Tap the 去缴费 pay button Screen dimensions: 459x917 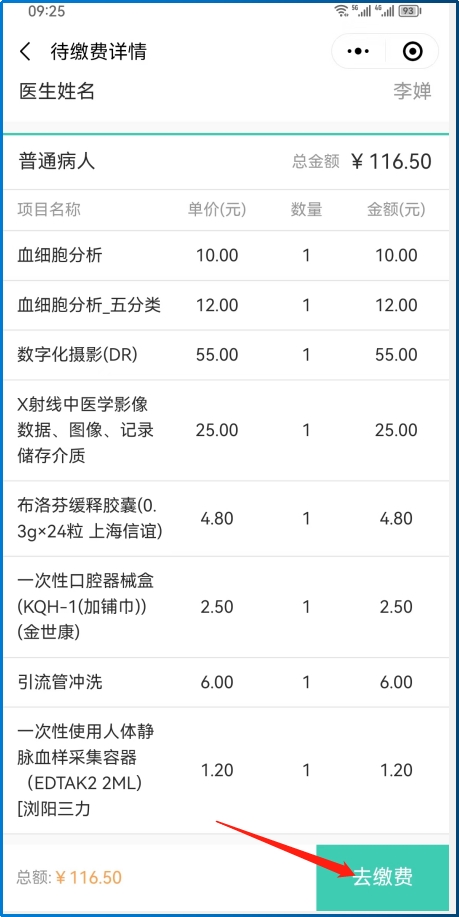click(382, 877)
